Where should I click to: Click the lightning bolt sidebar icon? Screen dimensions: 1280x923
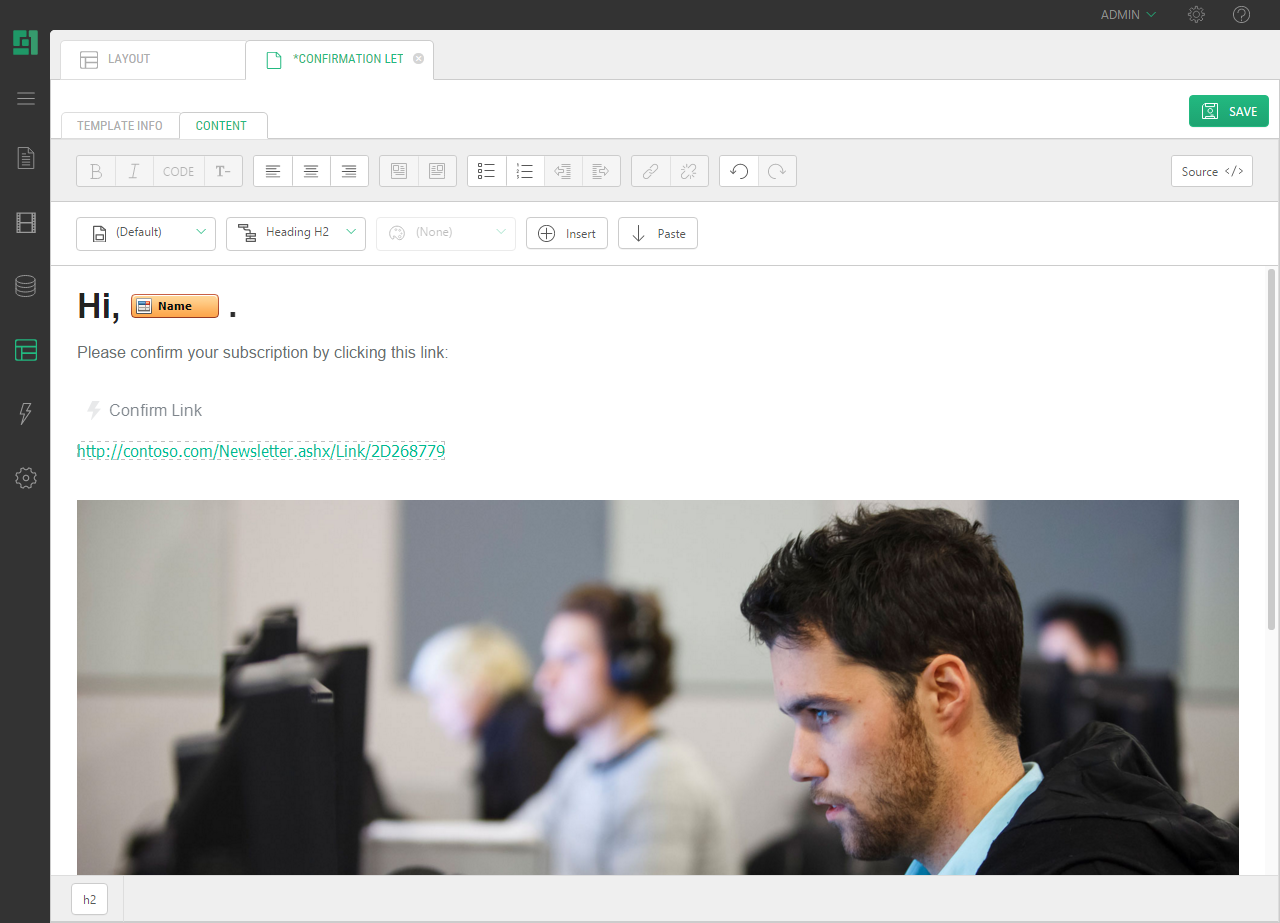tap(26, 414)
